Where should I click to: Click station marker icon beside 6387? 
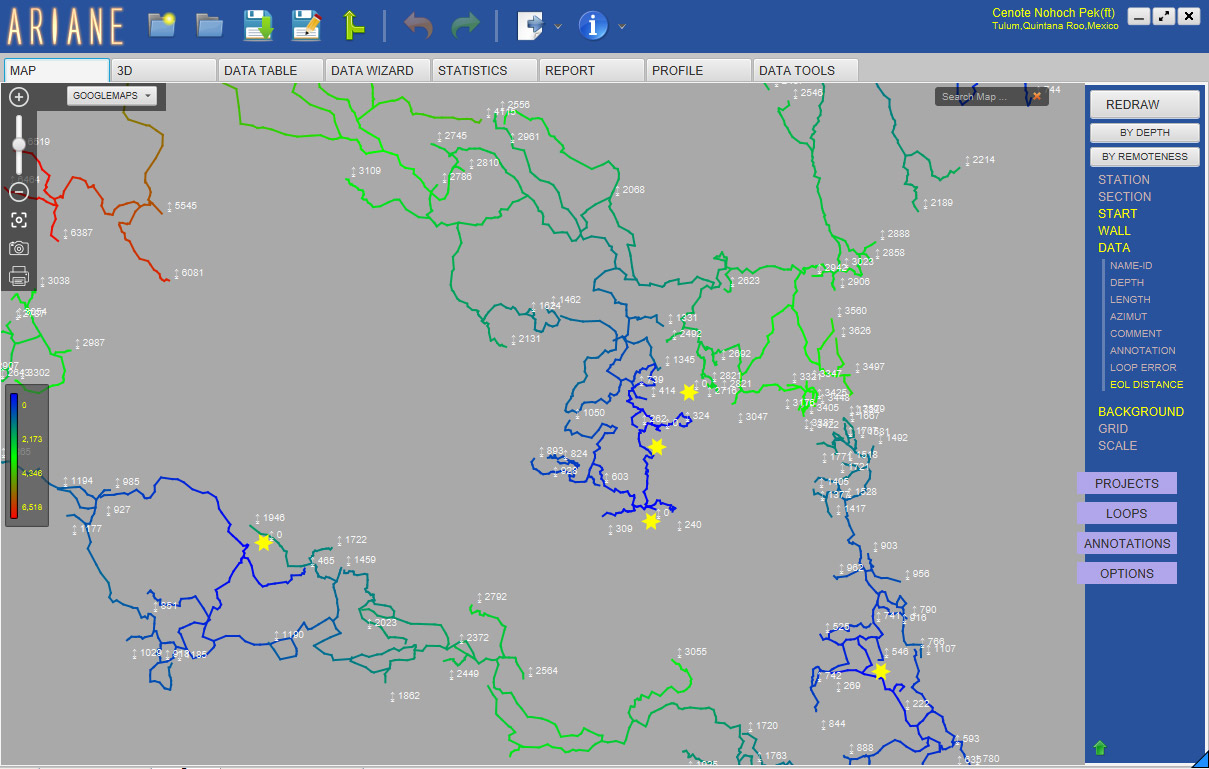[66, 233]
